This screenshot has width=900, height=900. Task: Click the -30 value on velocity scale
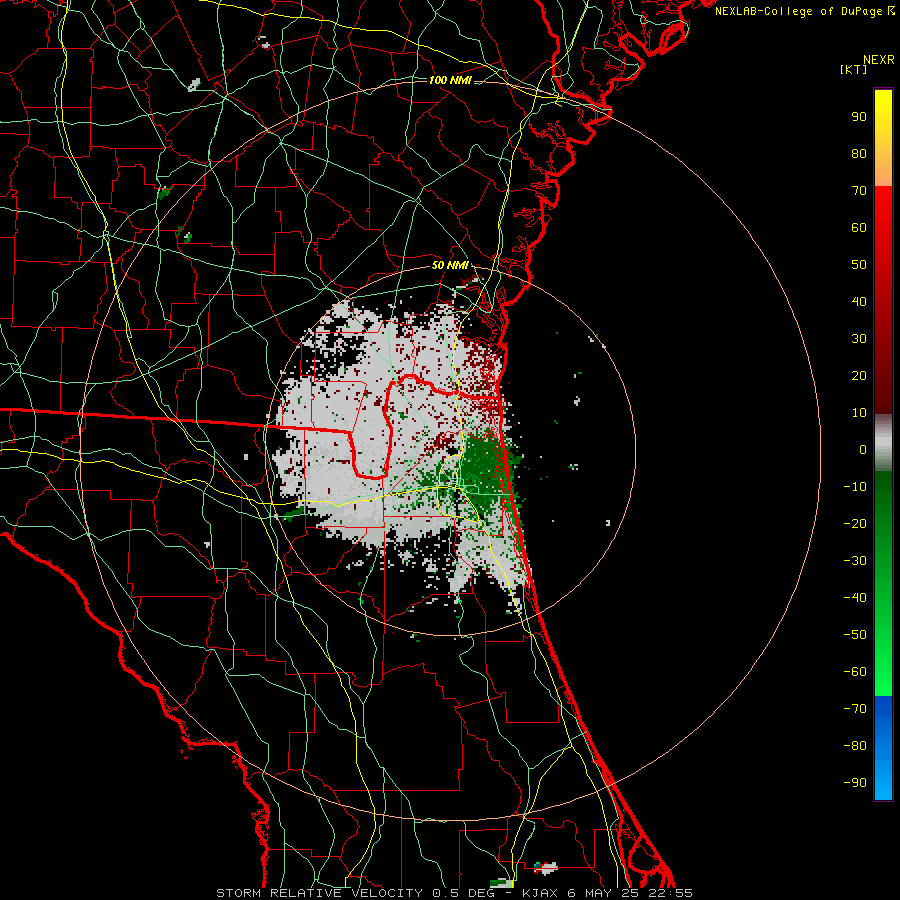(x=855, y=561)
